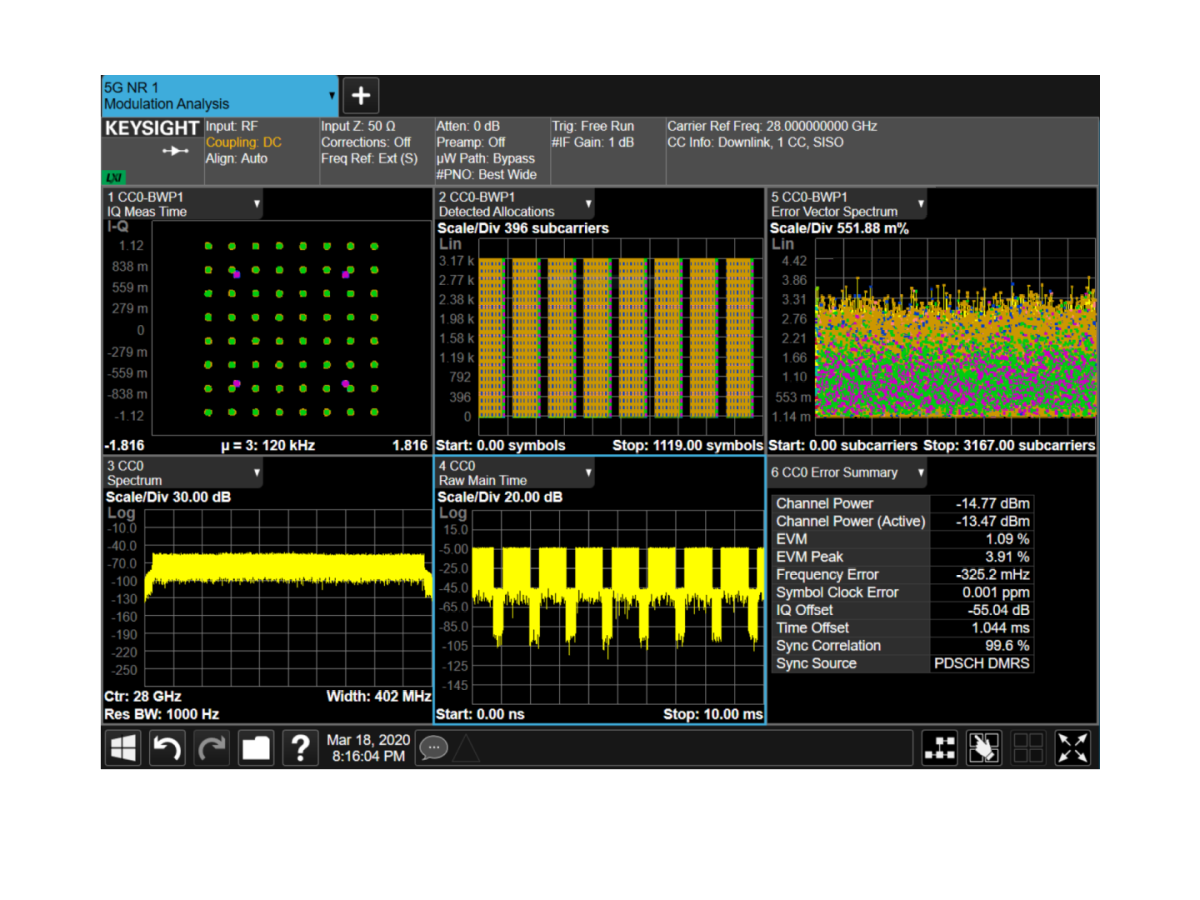Click Carrier Ref Freq info panel
The width and height of the screenshot is (1200, 900).
pyautogui.click(x=880, y=150)
